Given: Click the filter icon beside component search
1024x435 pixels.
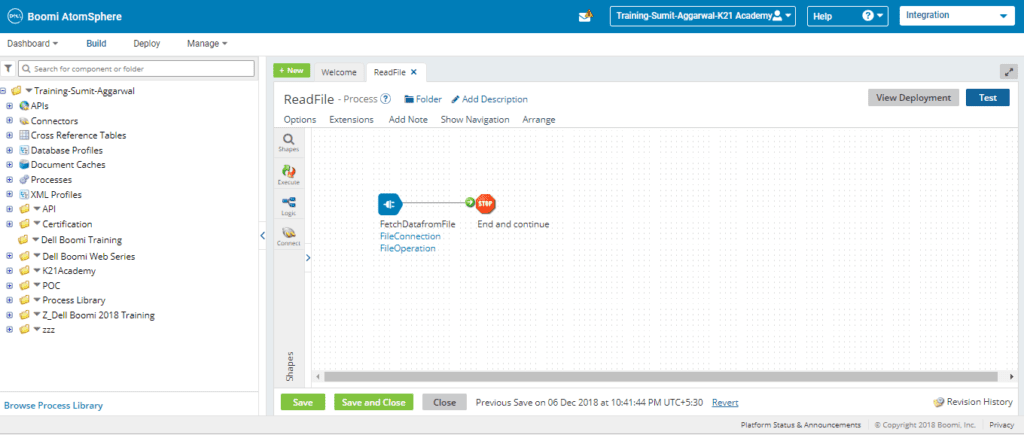Looking at the screenshot, I should (8, 69).
